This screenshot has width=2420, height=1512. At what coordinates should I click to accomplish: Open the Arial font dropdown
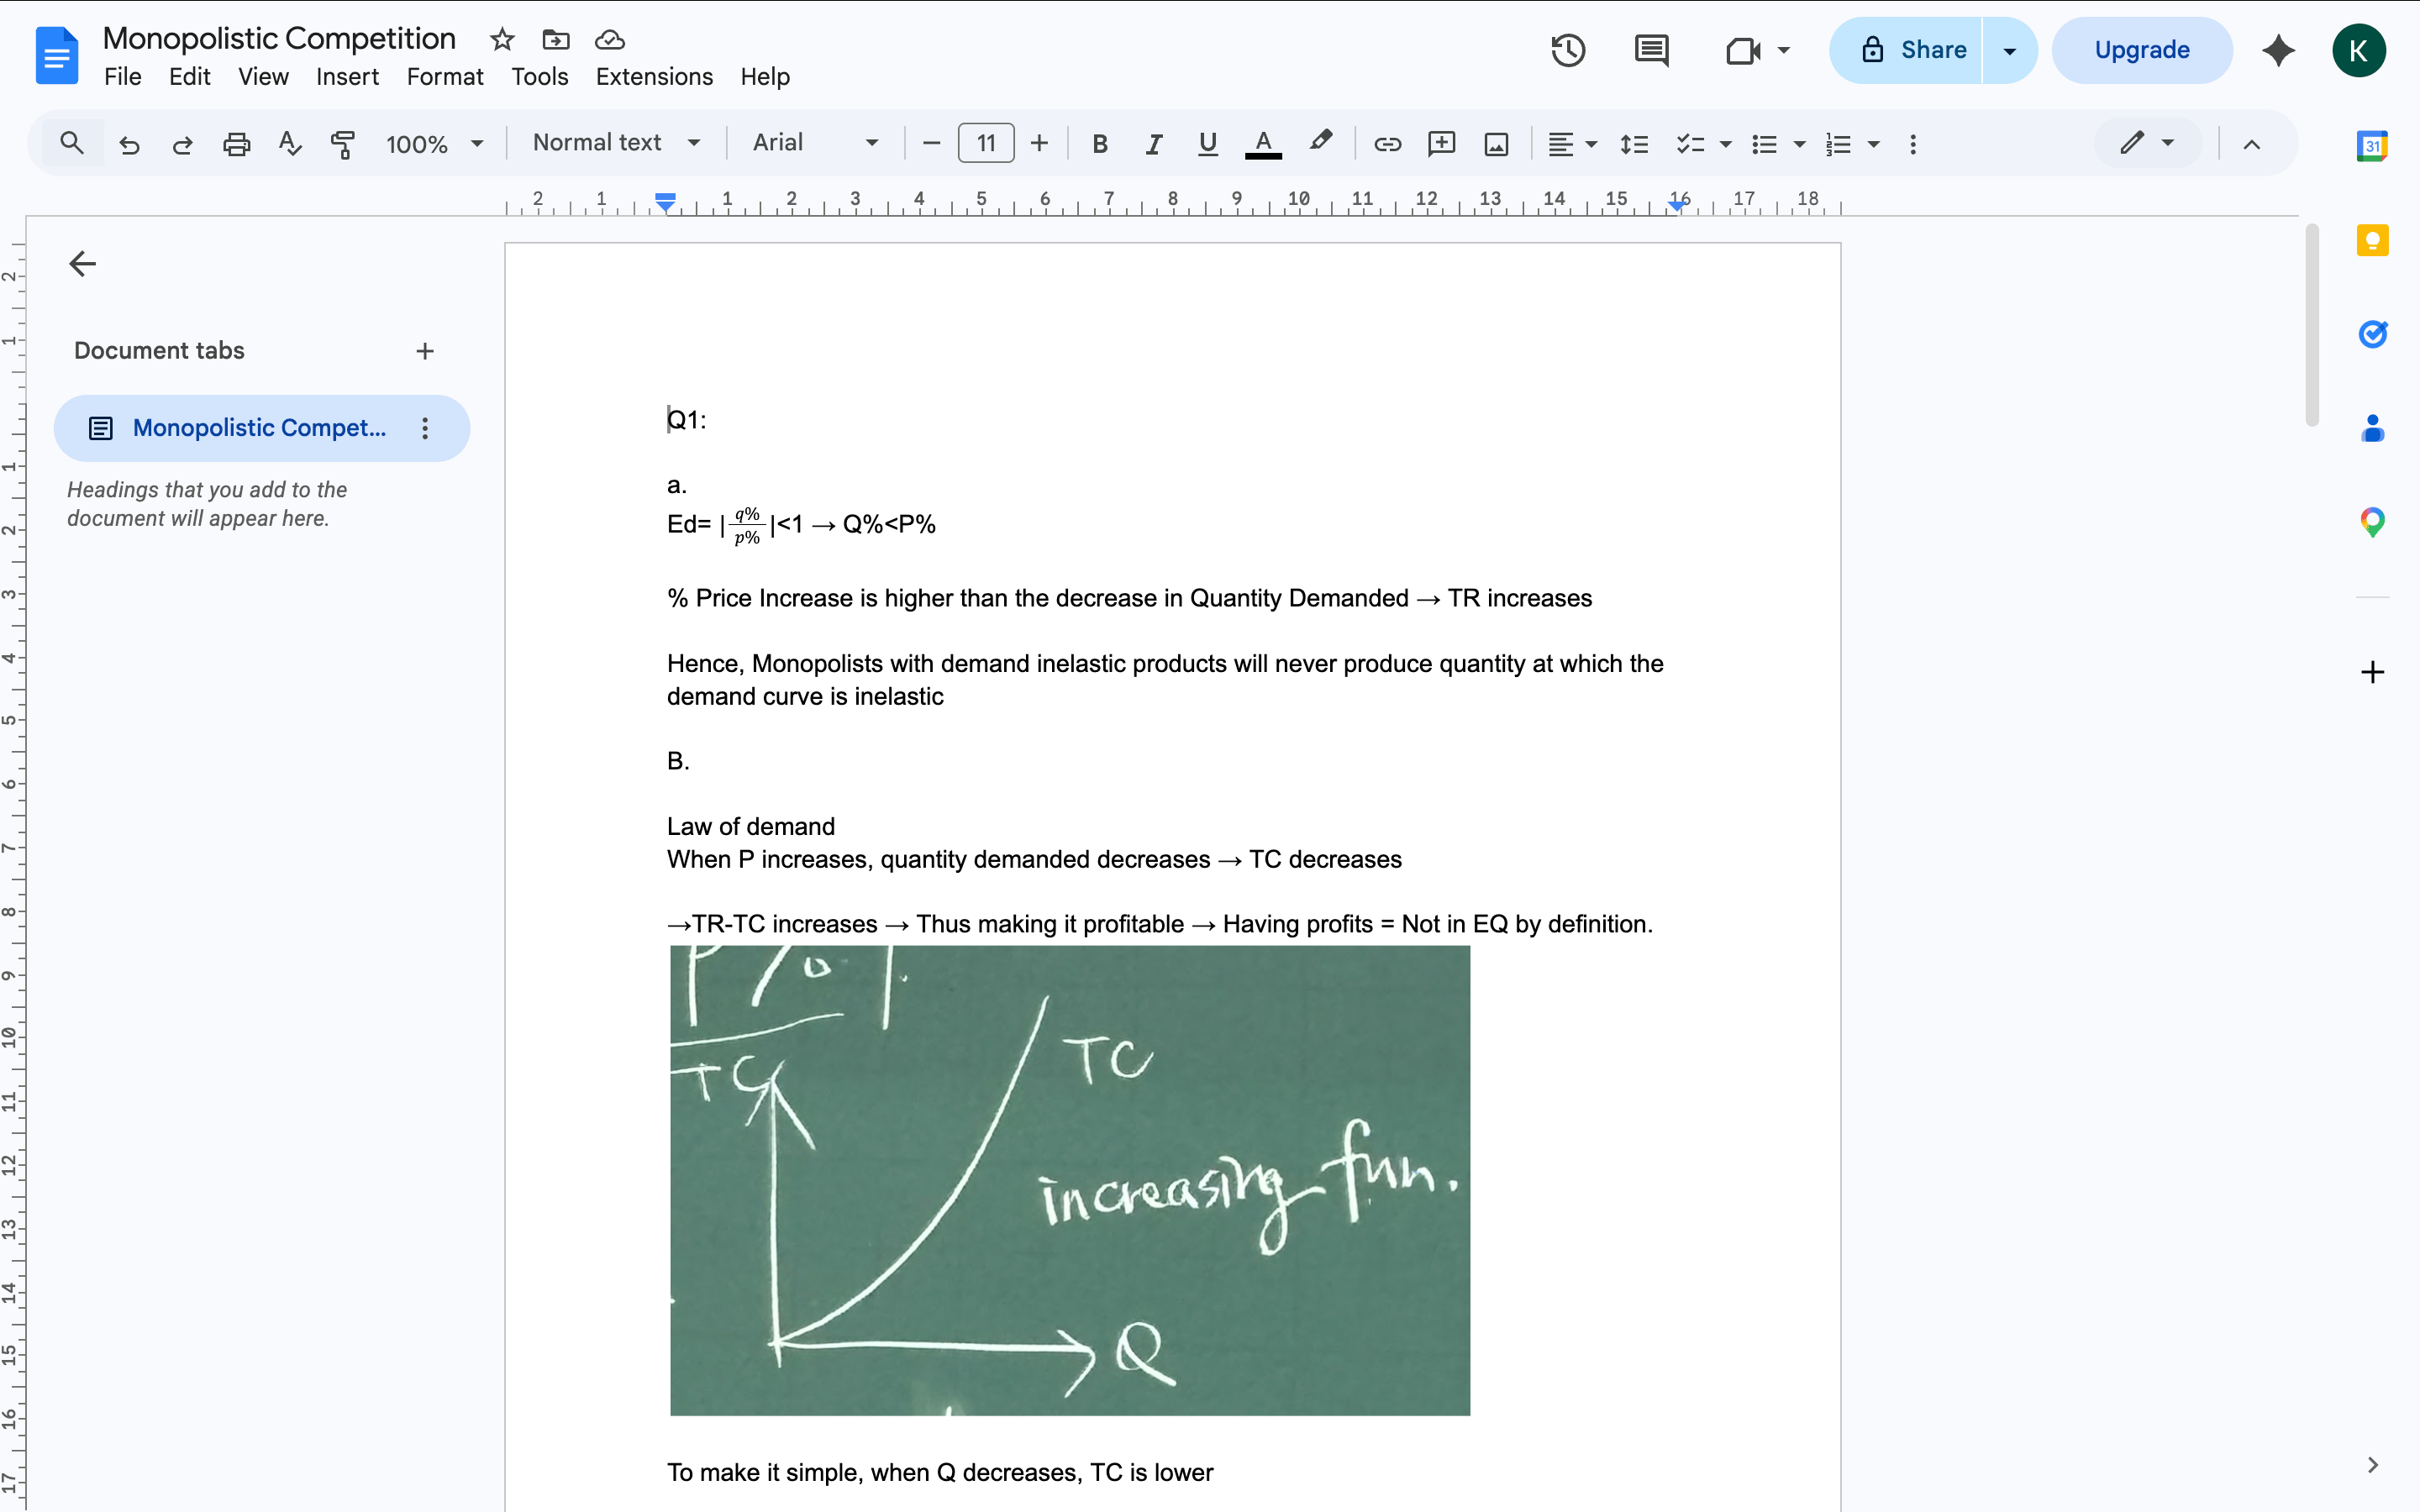pyautogui.click(x=815, y=143)
